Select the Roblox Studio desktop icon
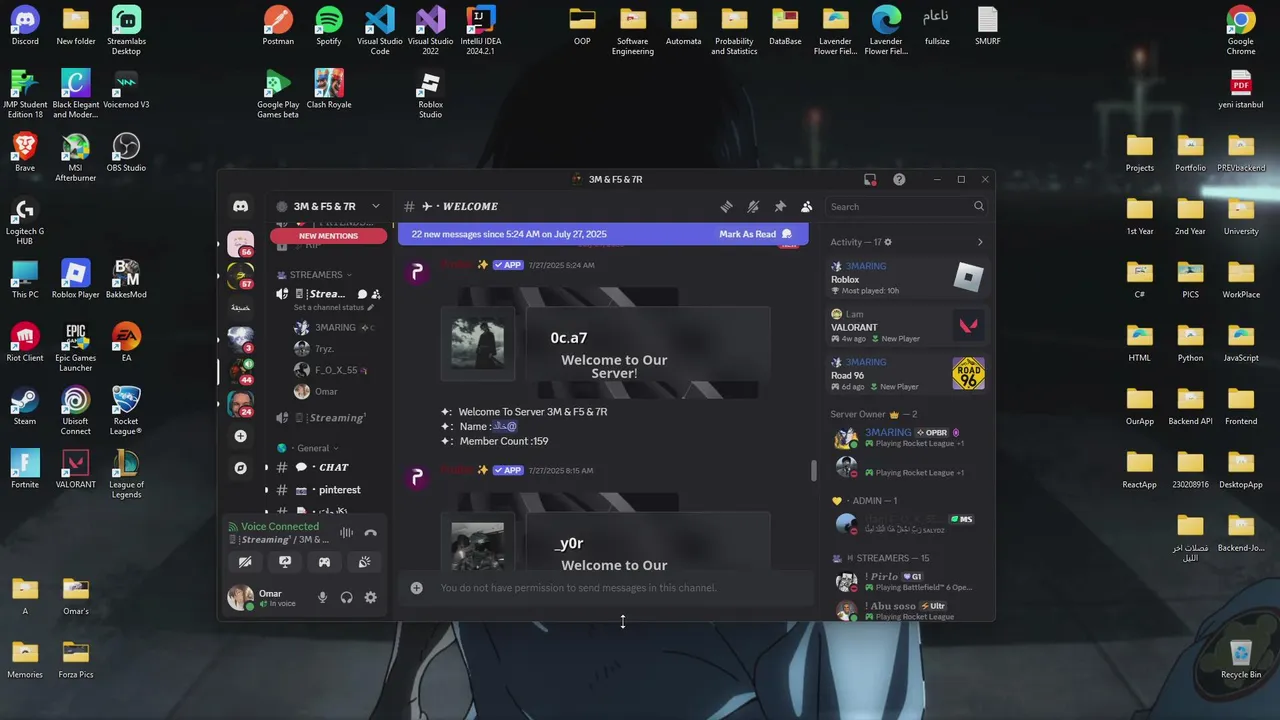Image resolution: width=1280 pixels, height=720 pixels. [430, 94]
